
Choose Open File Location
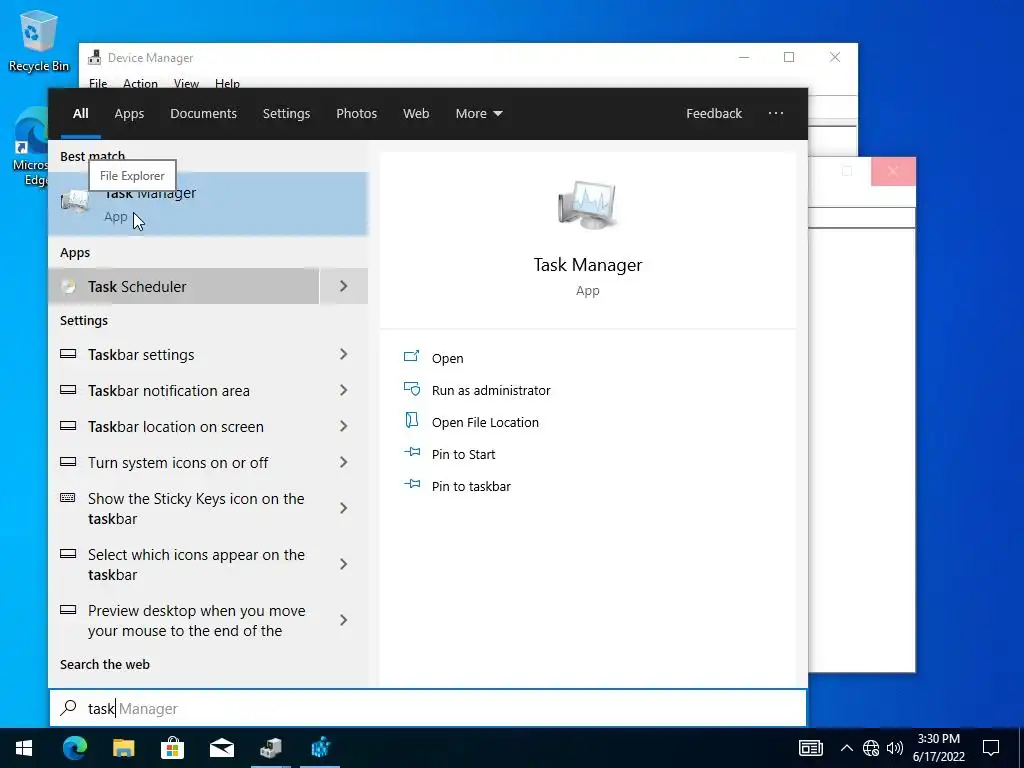click(x=485, y=423)
